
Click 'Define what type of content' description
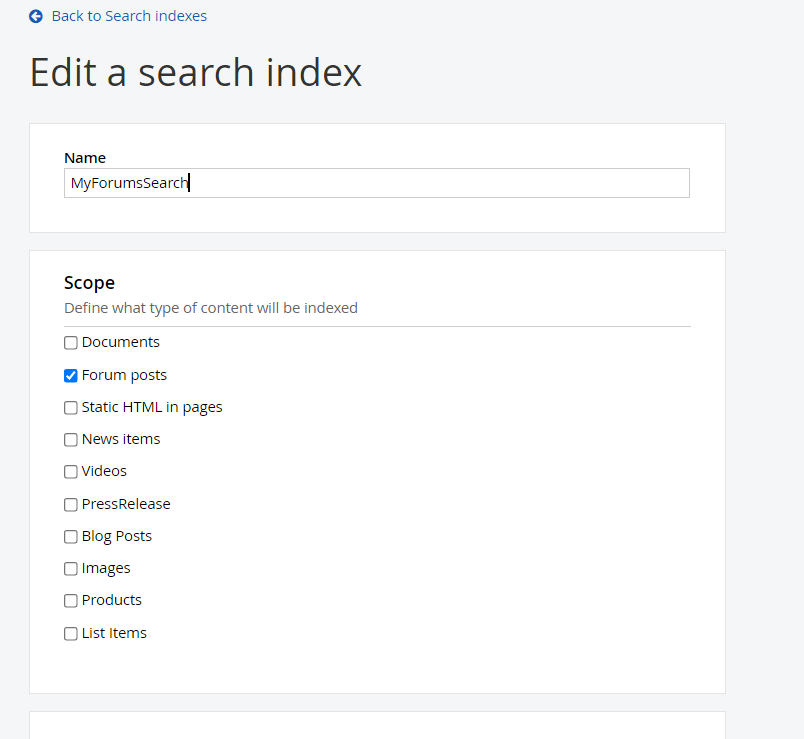pos(211,308)
